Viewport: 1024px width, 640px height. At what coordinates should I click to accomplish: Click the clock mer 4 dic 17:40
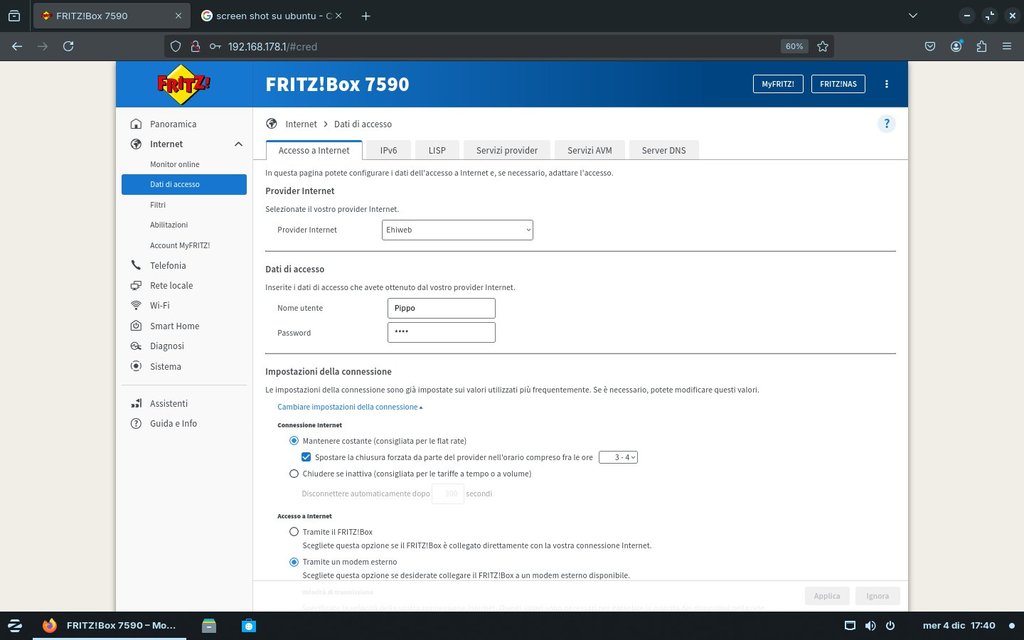point(959,626)
